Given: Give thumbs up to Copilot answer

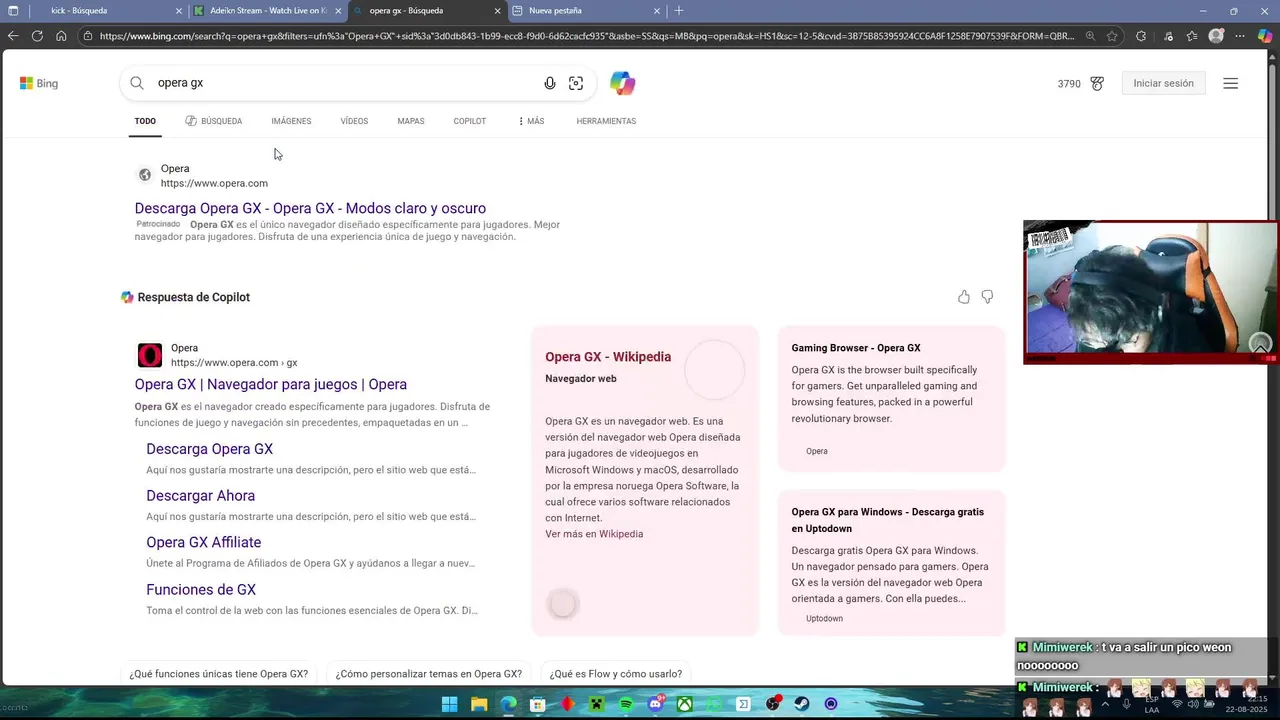Looking at the screenshot, I should click(964, 297).
